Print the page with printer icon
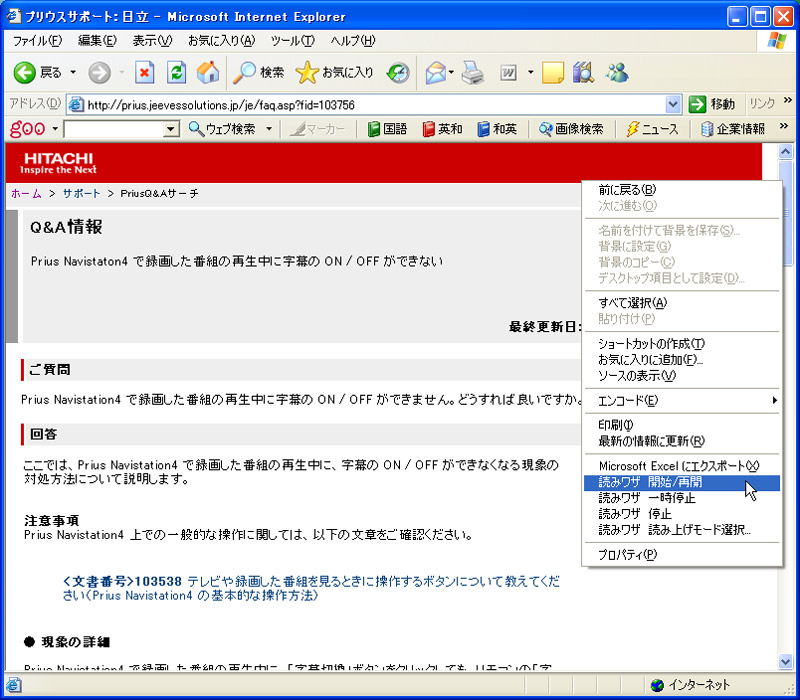800x700 pixels. (x=472, y=72)
